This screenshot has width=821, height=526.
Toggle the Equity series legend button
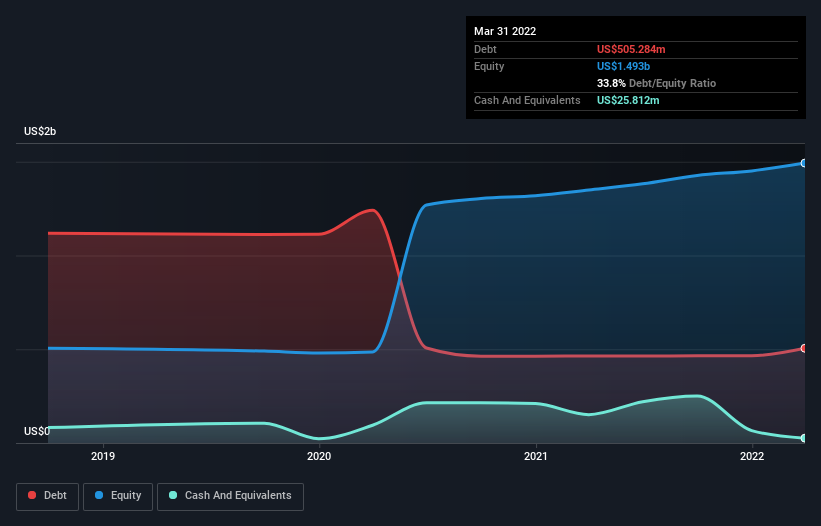[x=118, y=496]
